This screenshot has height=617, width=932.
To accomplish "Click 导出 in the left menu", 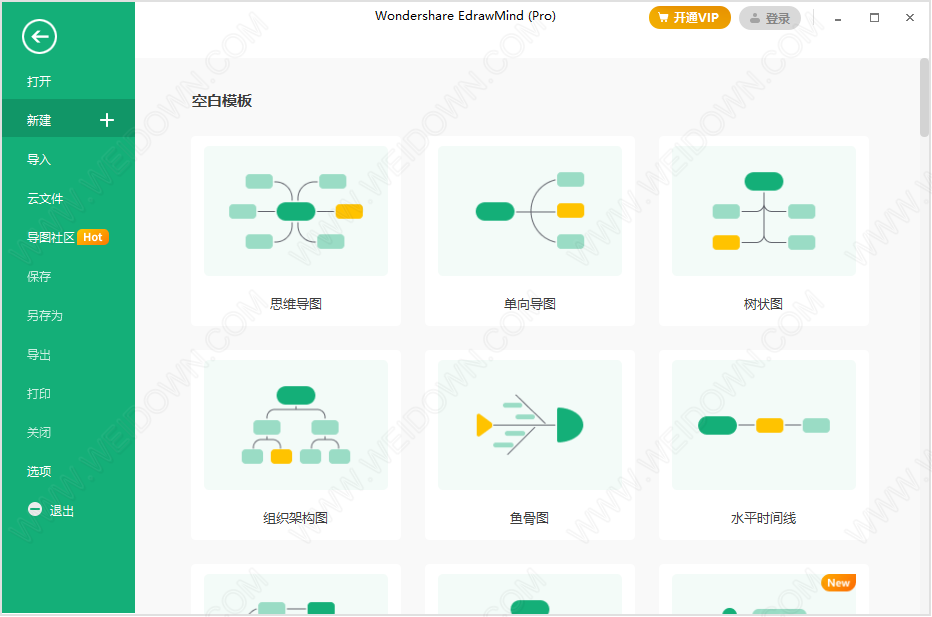I will (40, 355).
